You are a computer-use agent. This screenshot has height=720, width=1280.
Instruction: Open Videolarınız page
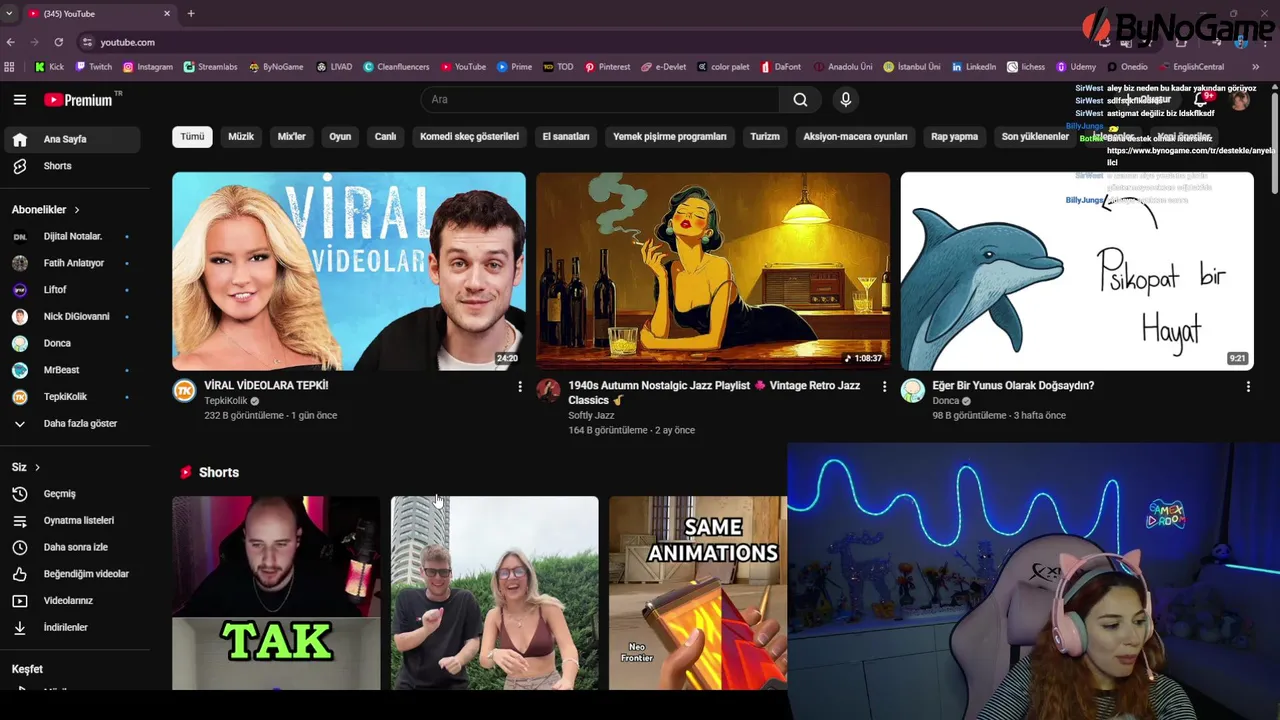(x=72, y=601)
